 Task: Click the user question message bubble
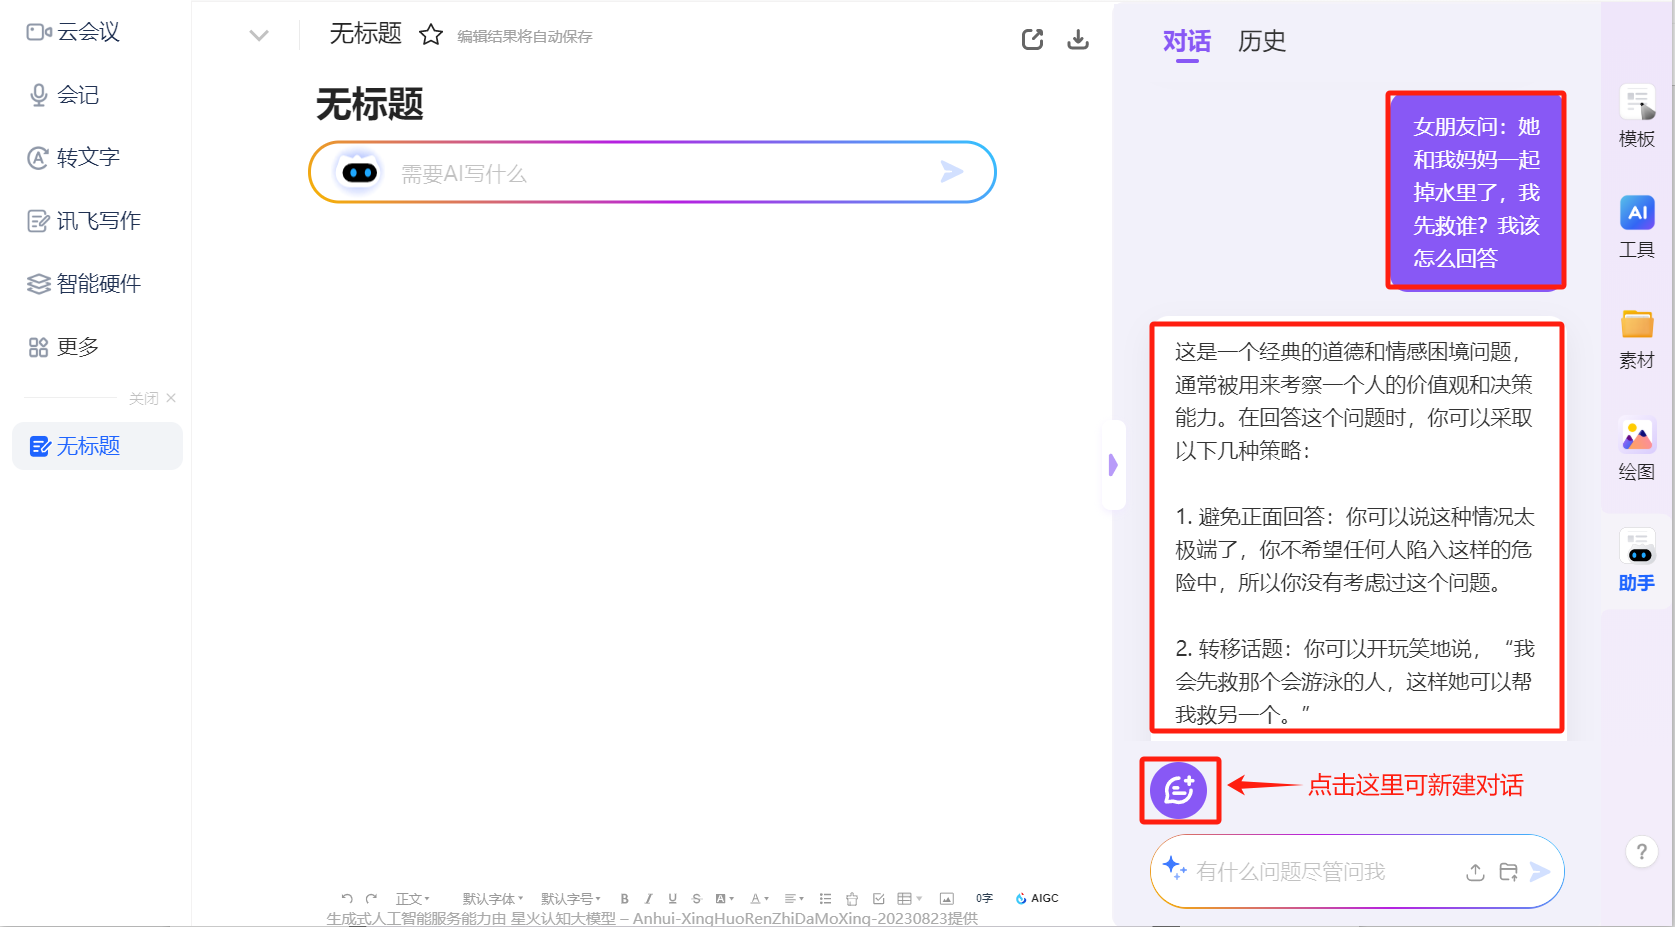click(x=1476, y=192)
